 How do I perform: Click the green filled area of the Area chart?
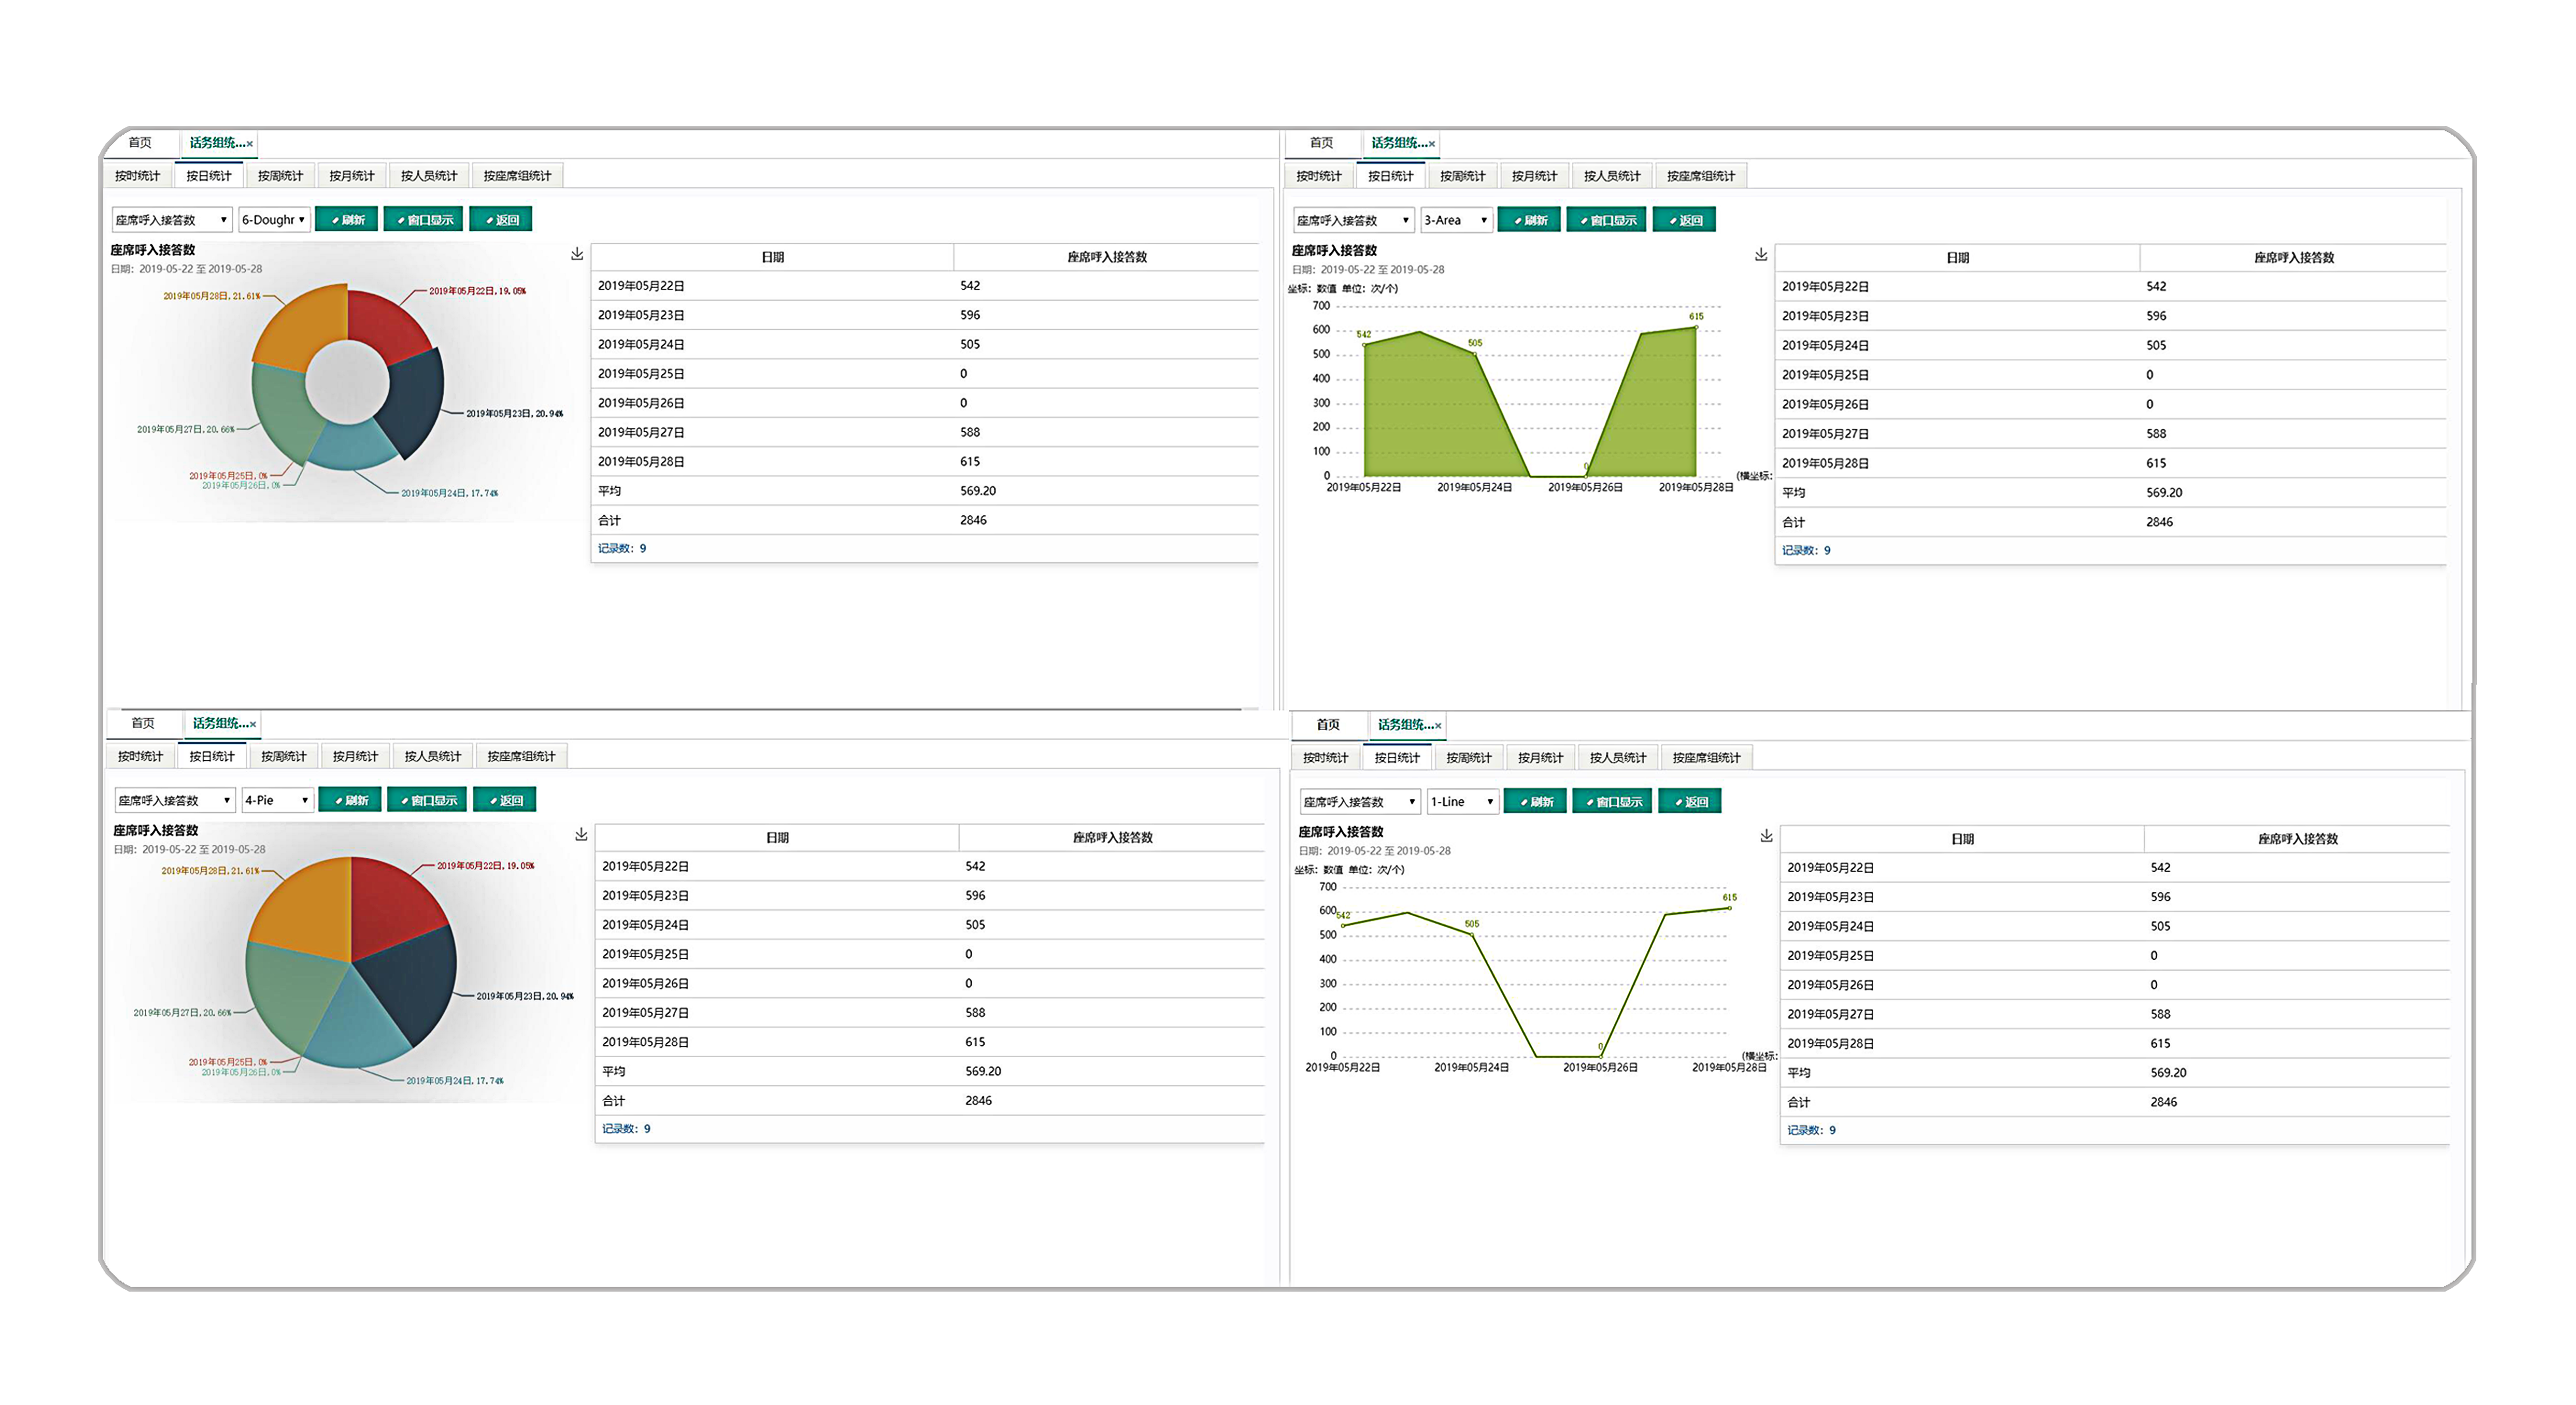click(x=1430, y=410)
